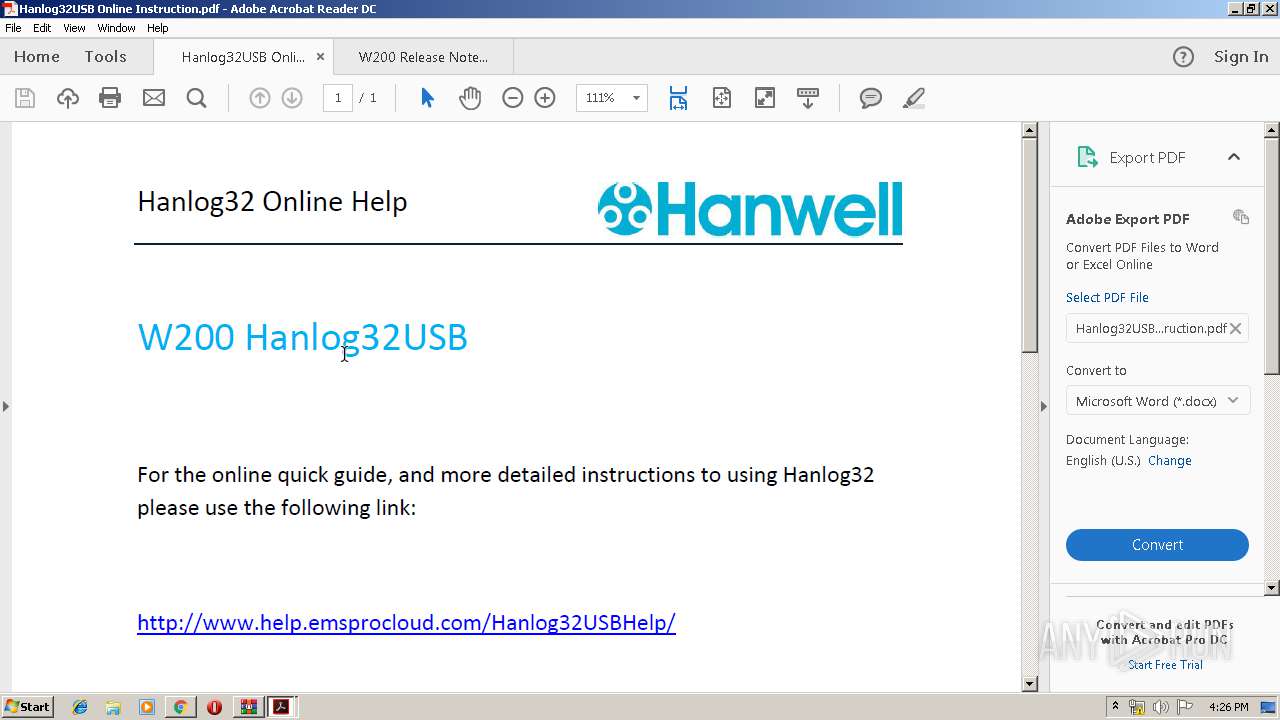Click copy icon beside Adobe Export PDF
Screen dimensions: 1280x720
(x=1241, y=217)
